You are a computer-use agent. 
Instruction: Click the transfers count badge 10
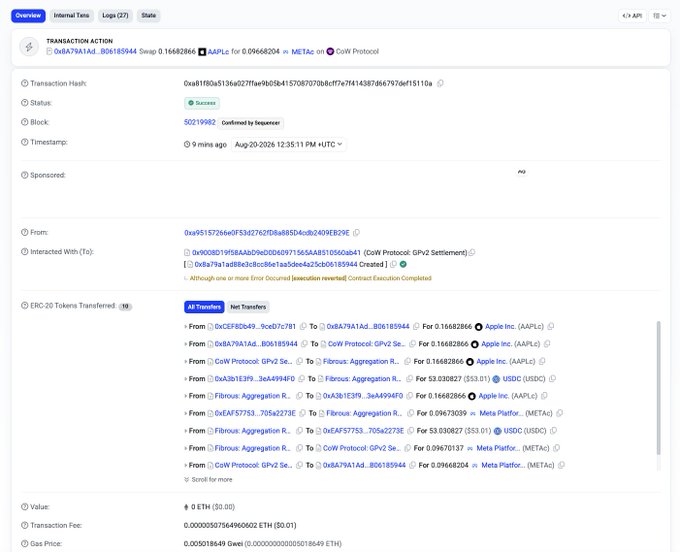point(125,307)
